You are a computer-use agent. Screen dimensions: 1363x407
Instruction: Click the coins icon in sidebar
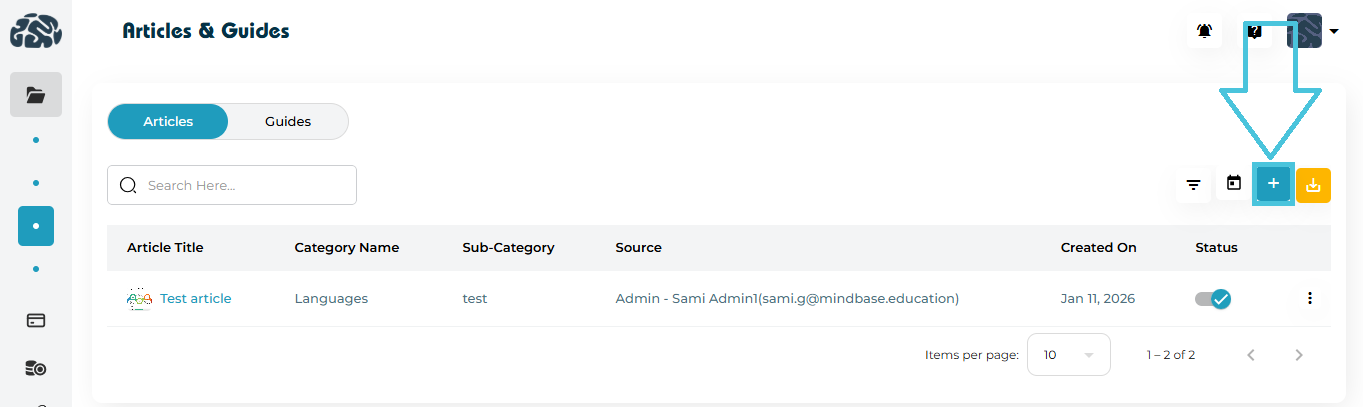point(36,369)
